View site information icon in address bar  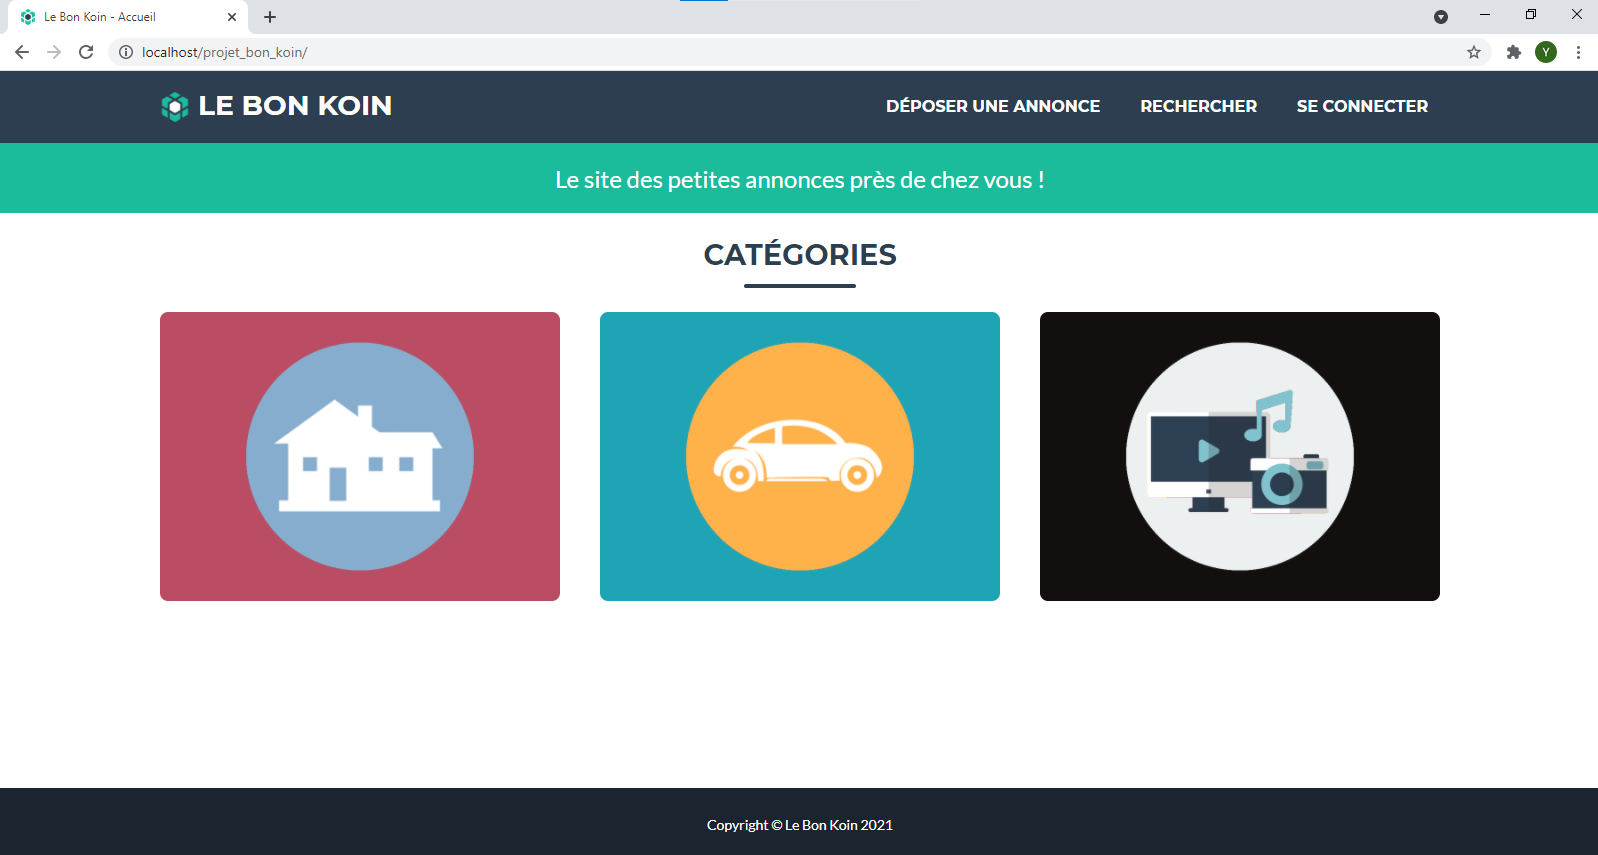[x=126, y=52]
